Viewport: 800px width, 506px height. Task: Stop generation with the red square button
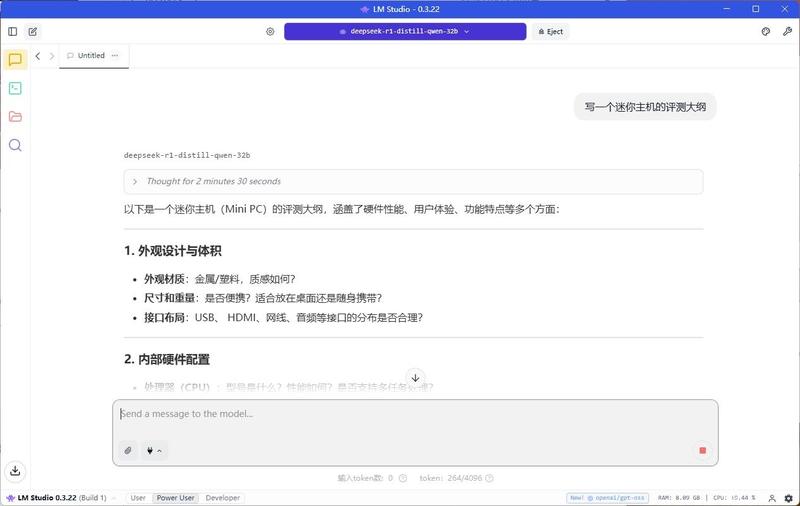(703, 450)
